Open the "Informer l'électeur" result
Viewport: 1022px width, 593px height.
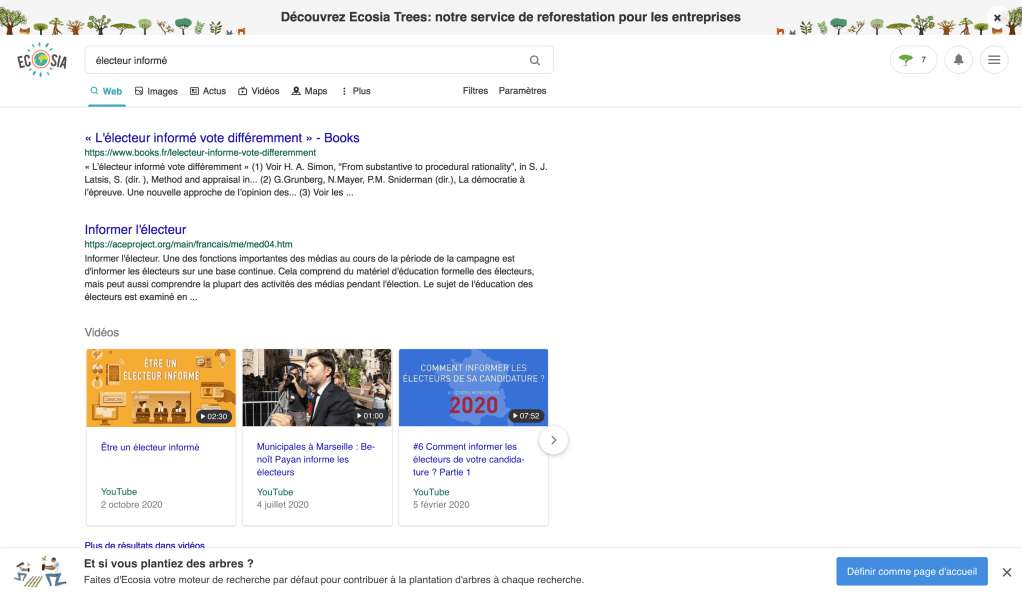[135, 230]
